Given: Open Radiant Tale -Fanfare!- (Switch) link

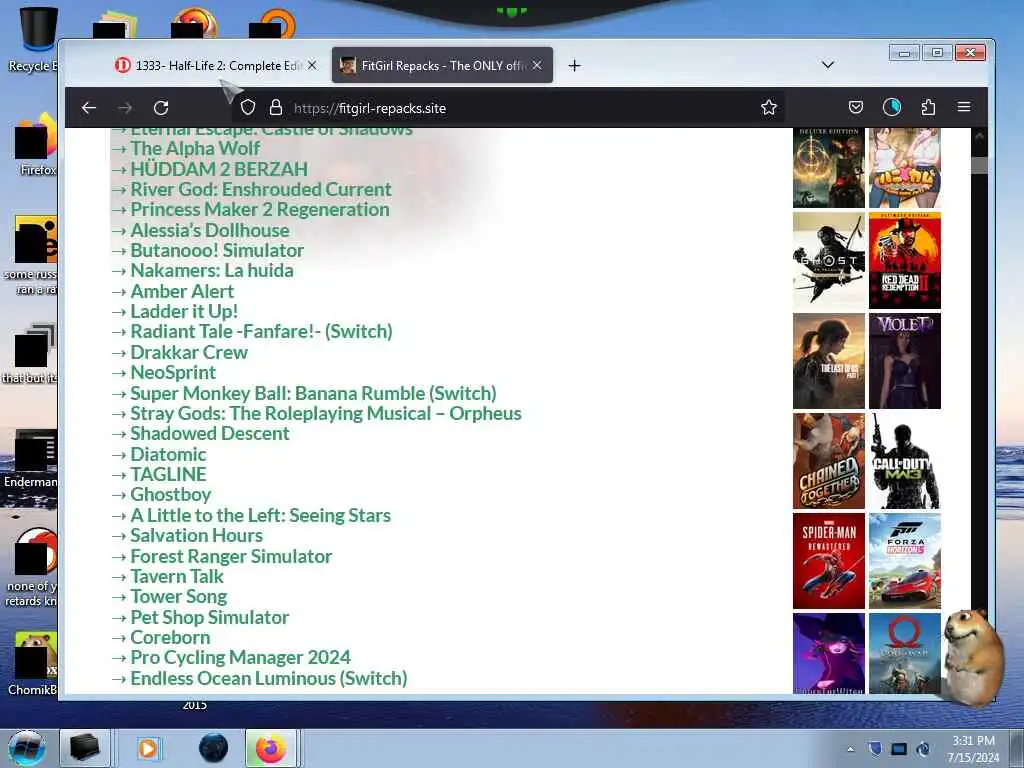Looking at the screenshot, I should pyautogui.click(x=261, y=332).
